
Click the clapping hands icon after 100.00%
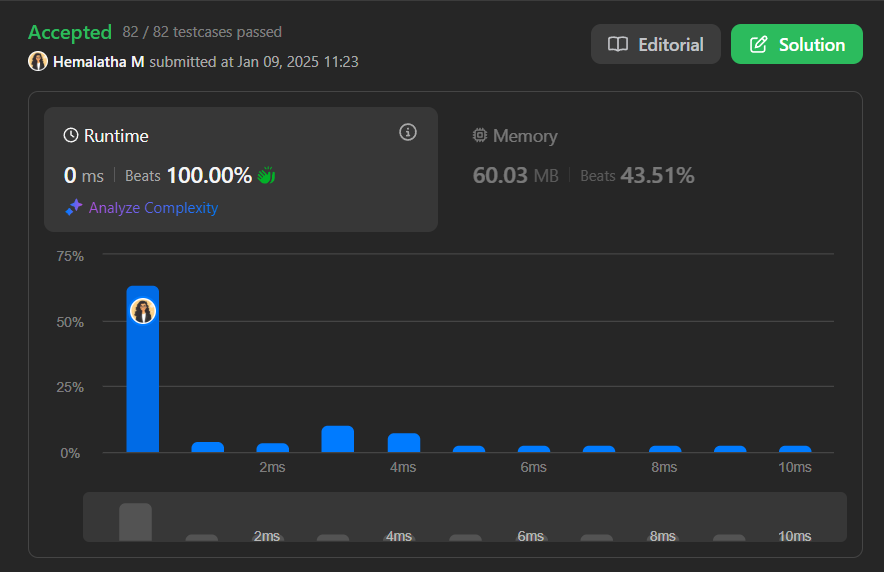click(266, 176)
